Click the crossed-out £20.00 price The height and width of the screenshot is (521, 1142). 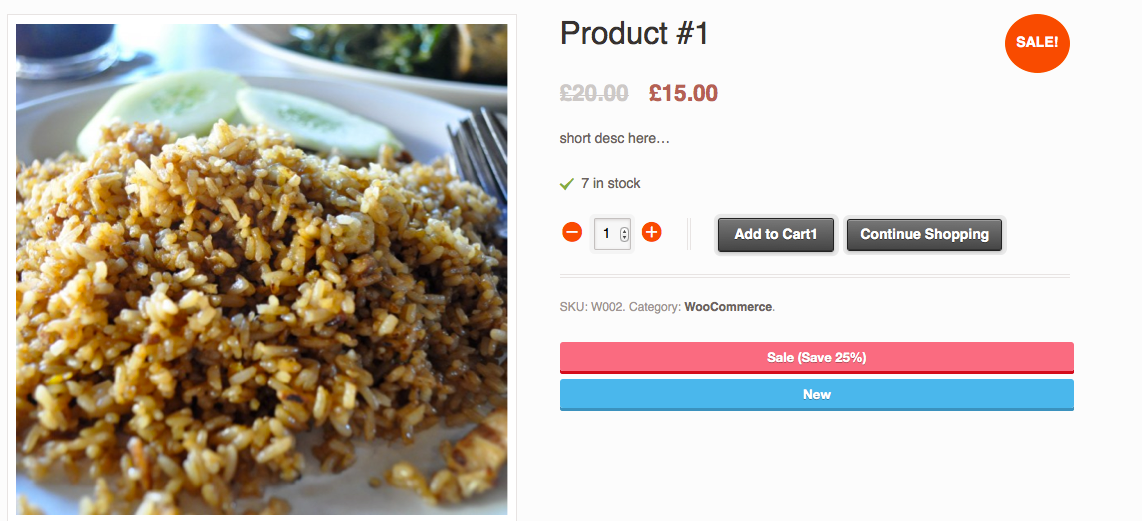point(594,94)
